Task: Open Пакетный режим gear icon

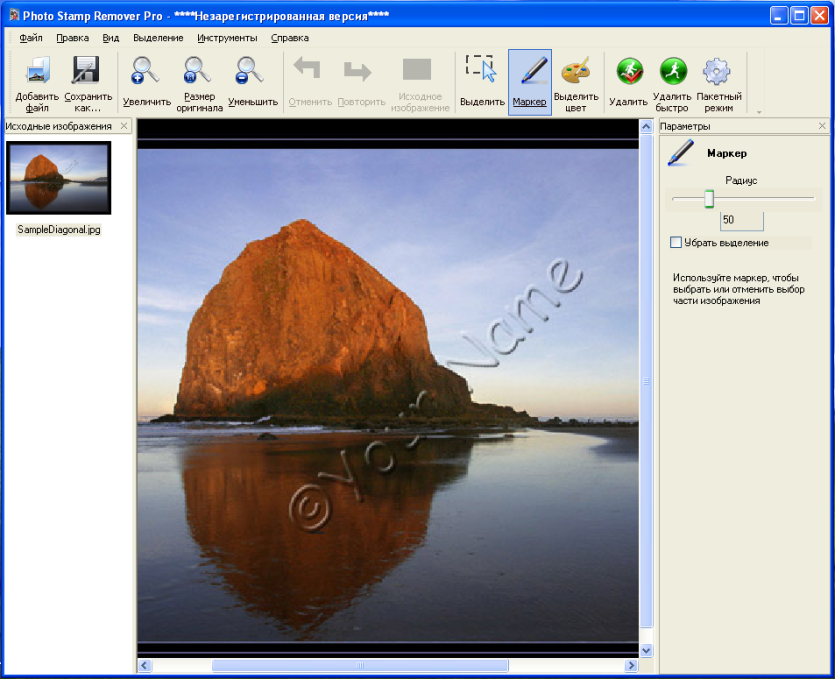Action: point(717,71)
